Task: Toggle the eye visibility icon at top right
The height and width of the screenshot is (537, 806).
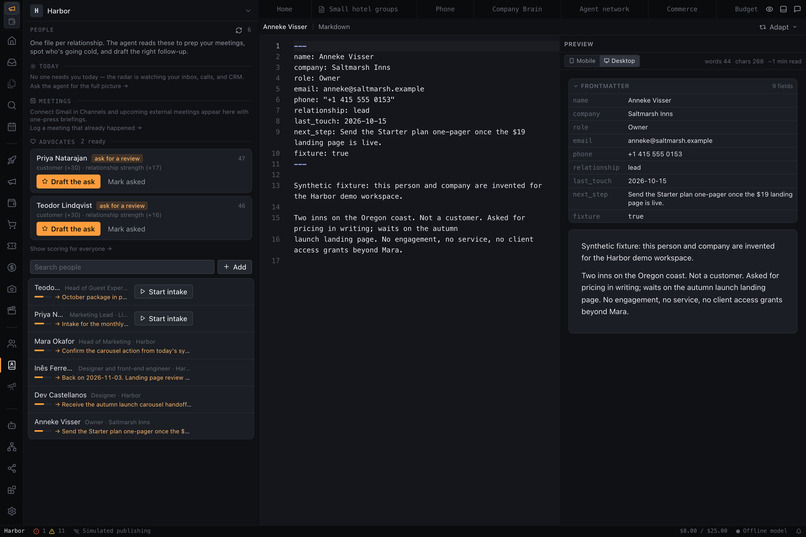Action: [770, 9]
